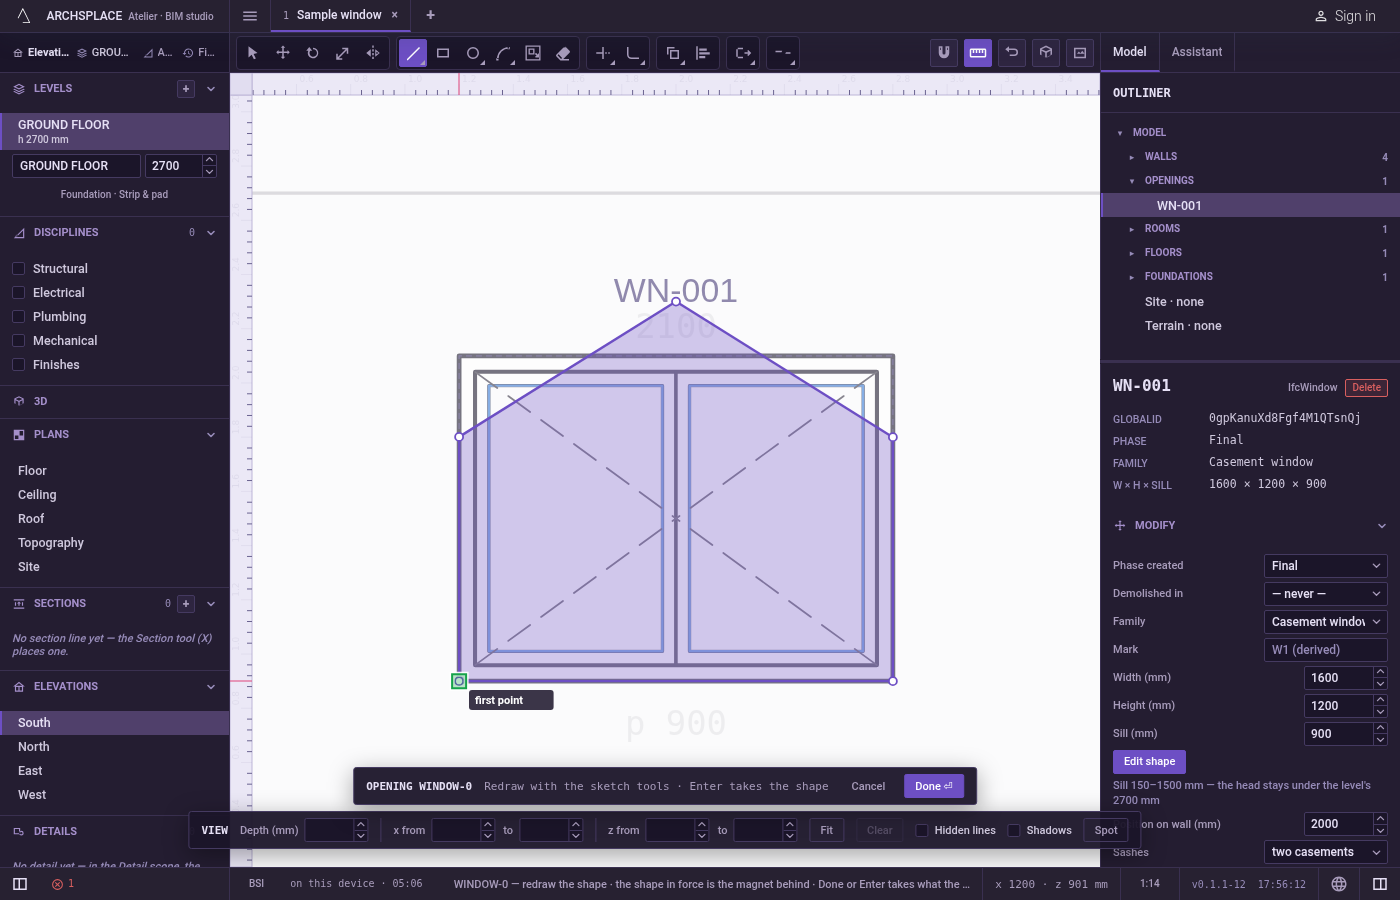Click the Undo arrow icon
This screenshot has height=900, width=1400.
coord(1012,53)
